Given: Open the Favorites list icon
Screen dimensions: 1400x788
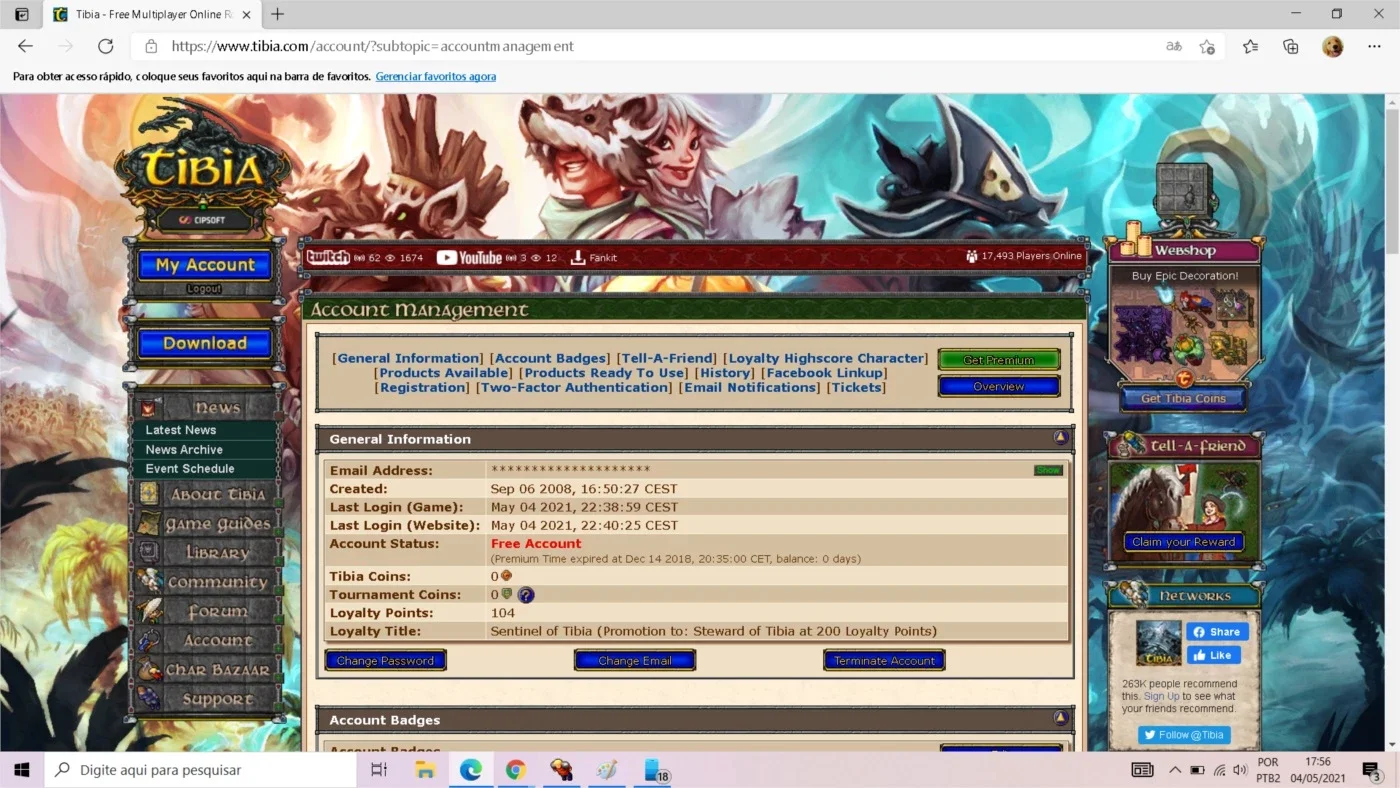Looking at the screenshot, I should (x=1250, y=46).
